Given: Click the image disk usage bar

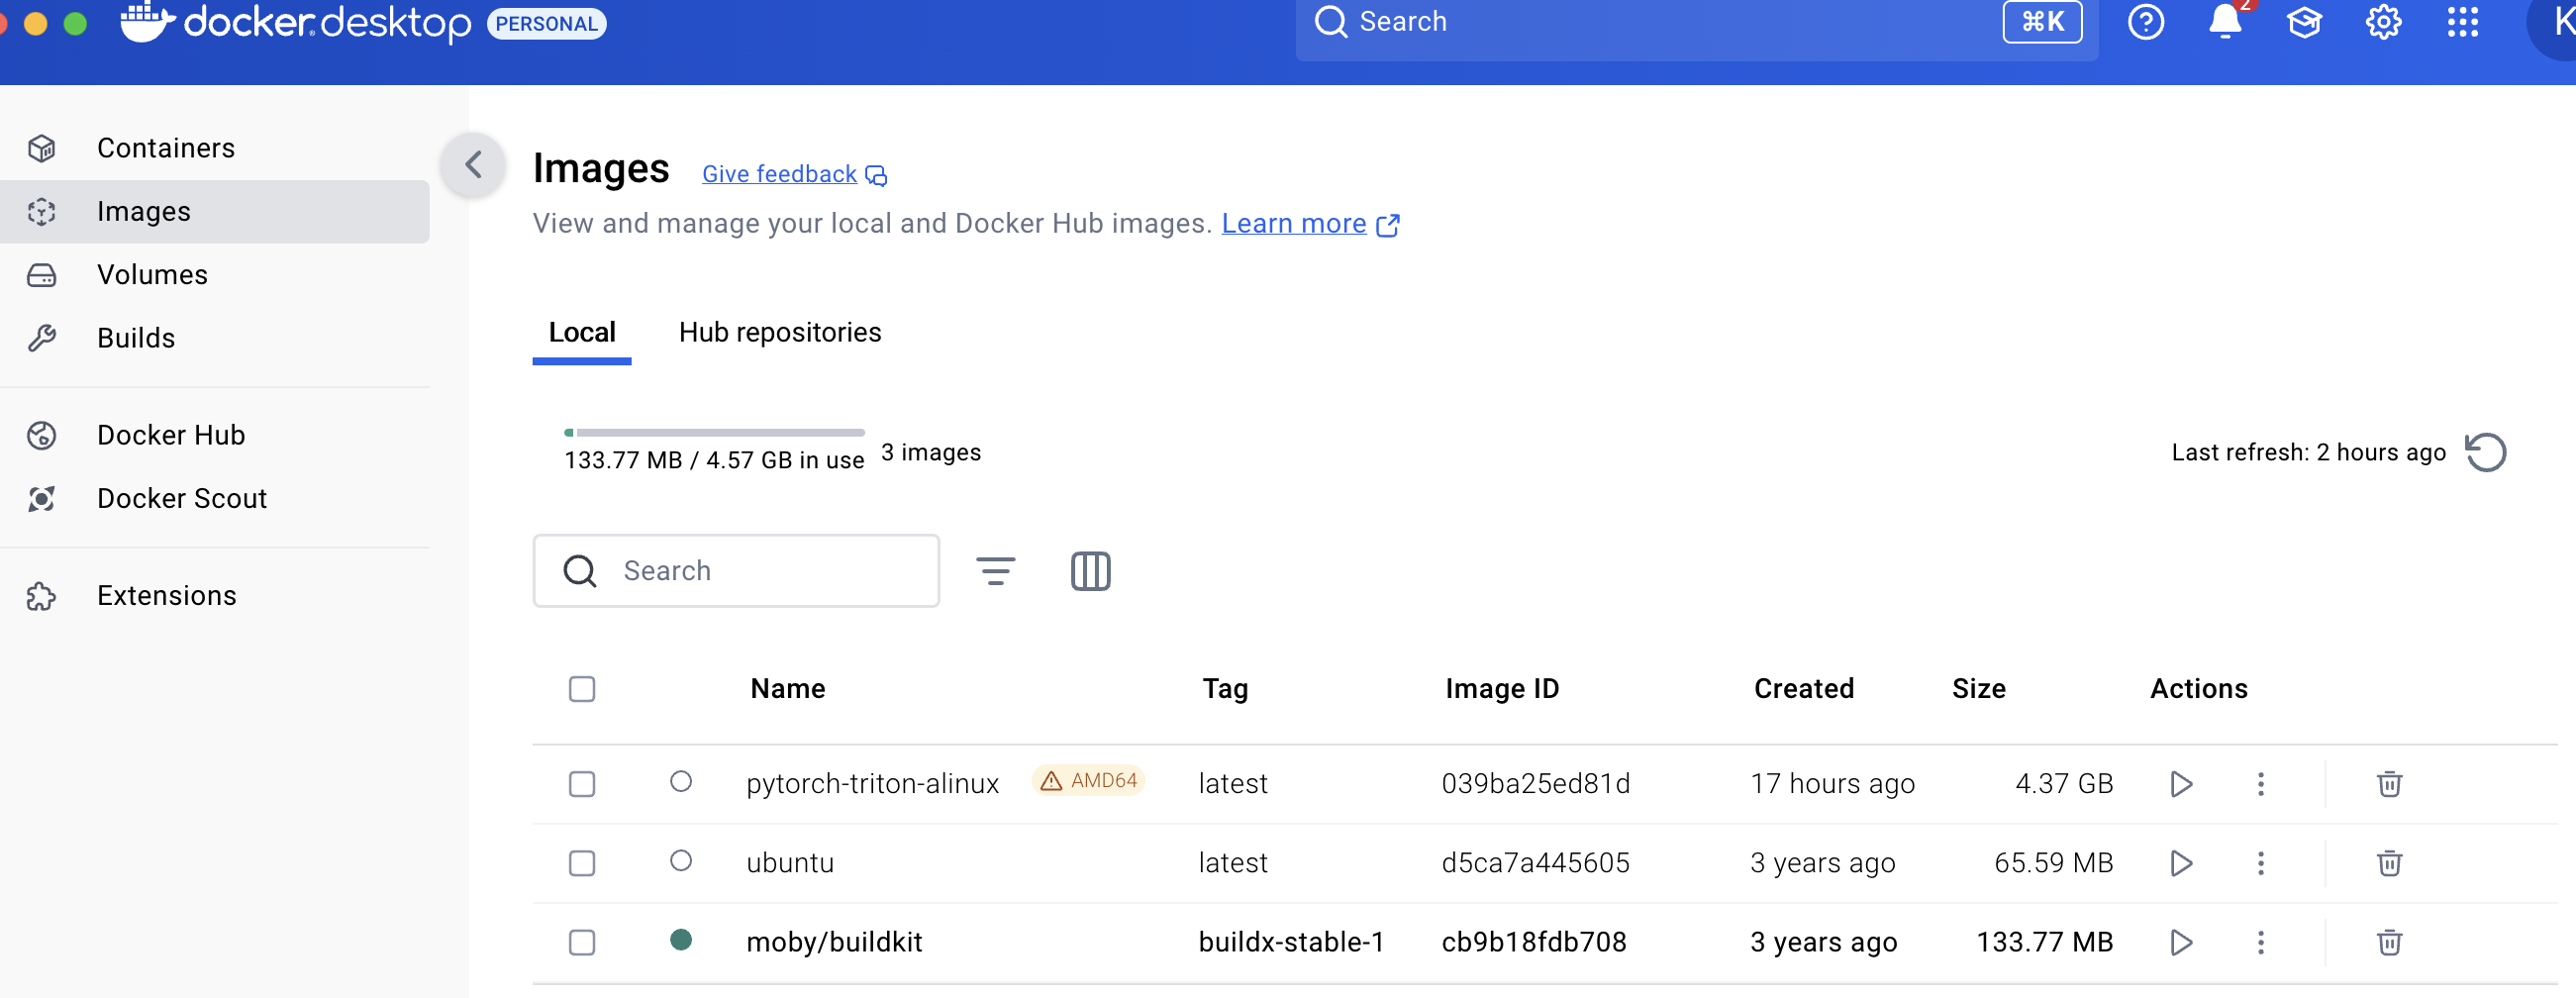Looking at the screenshot, I should 714,432.
